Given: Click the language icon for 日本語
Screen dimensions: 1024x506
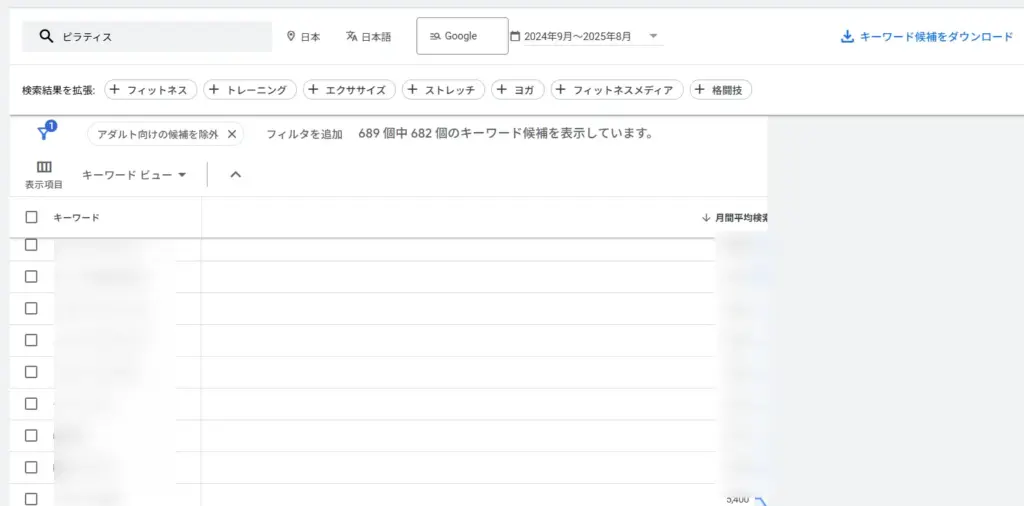Looking at the screenshot, I should pyautogui.click(x=351, y=37).
